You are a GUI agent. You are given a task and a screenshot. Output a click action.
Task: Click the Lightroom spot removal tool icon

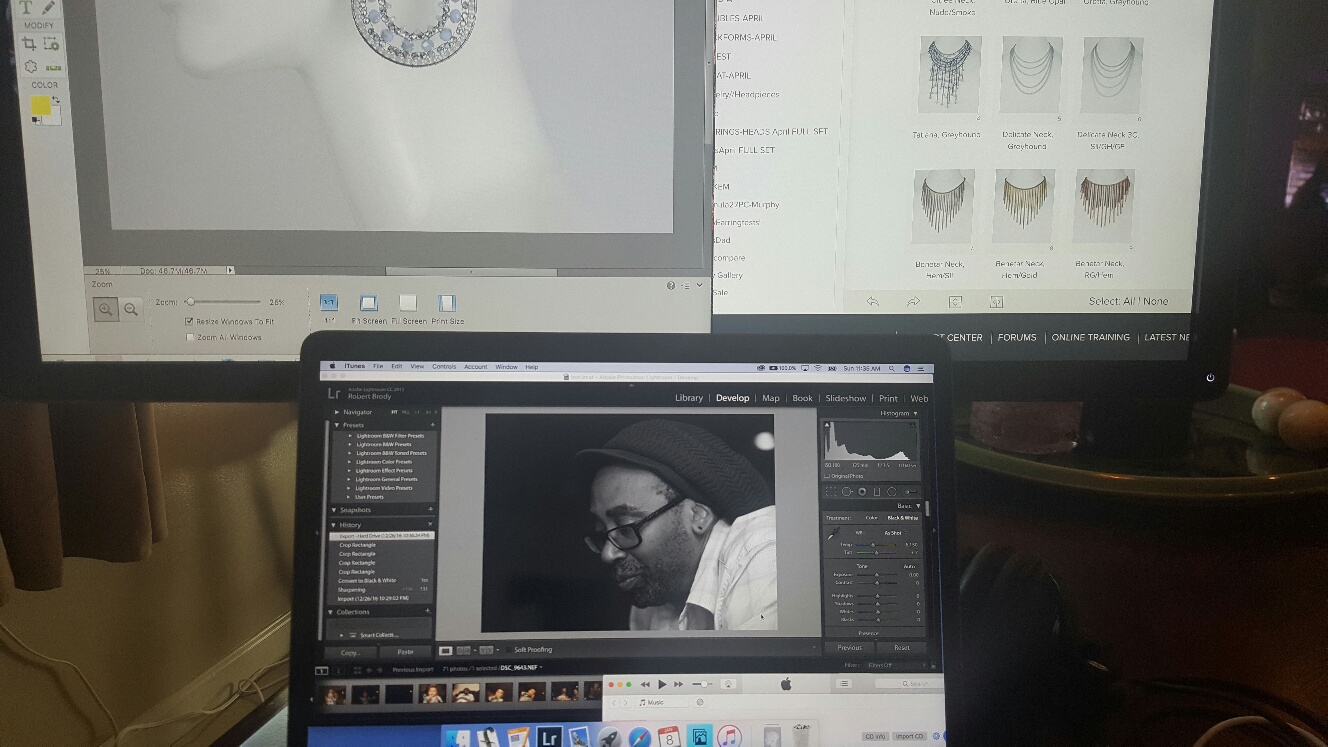(847, 492)
